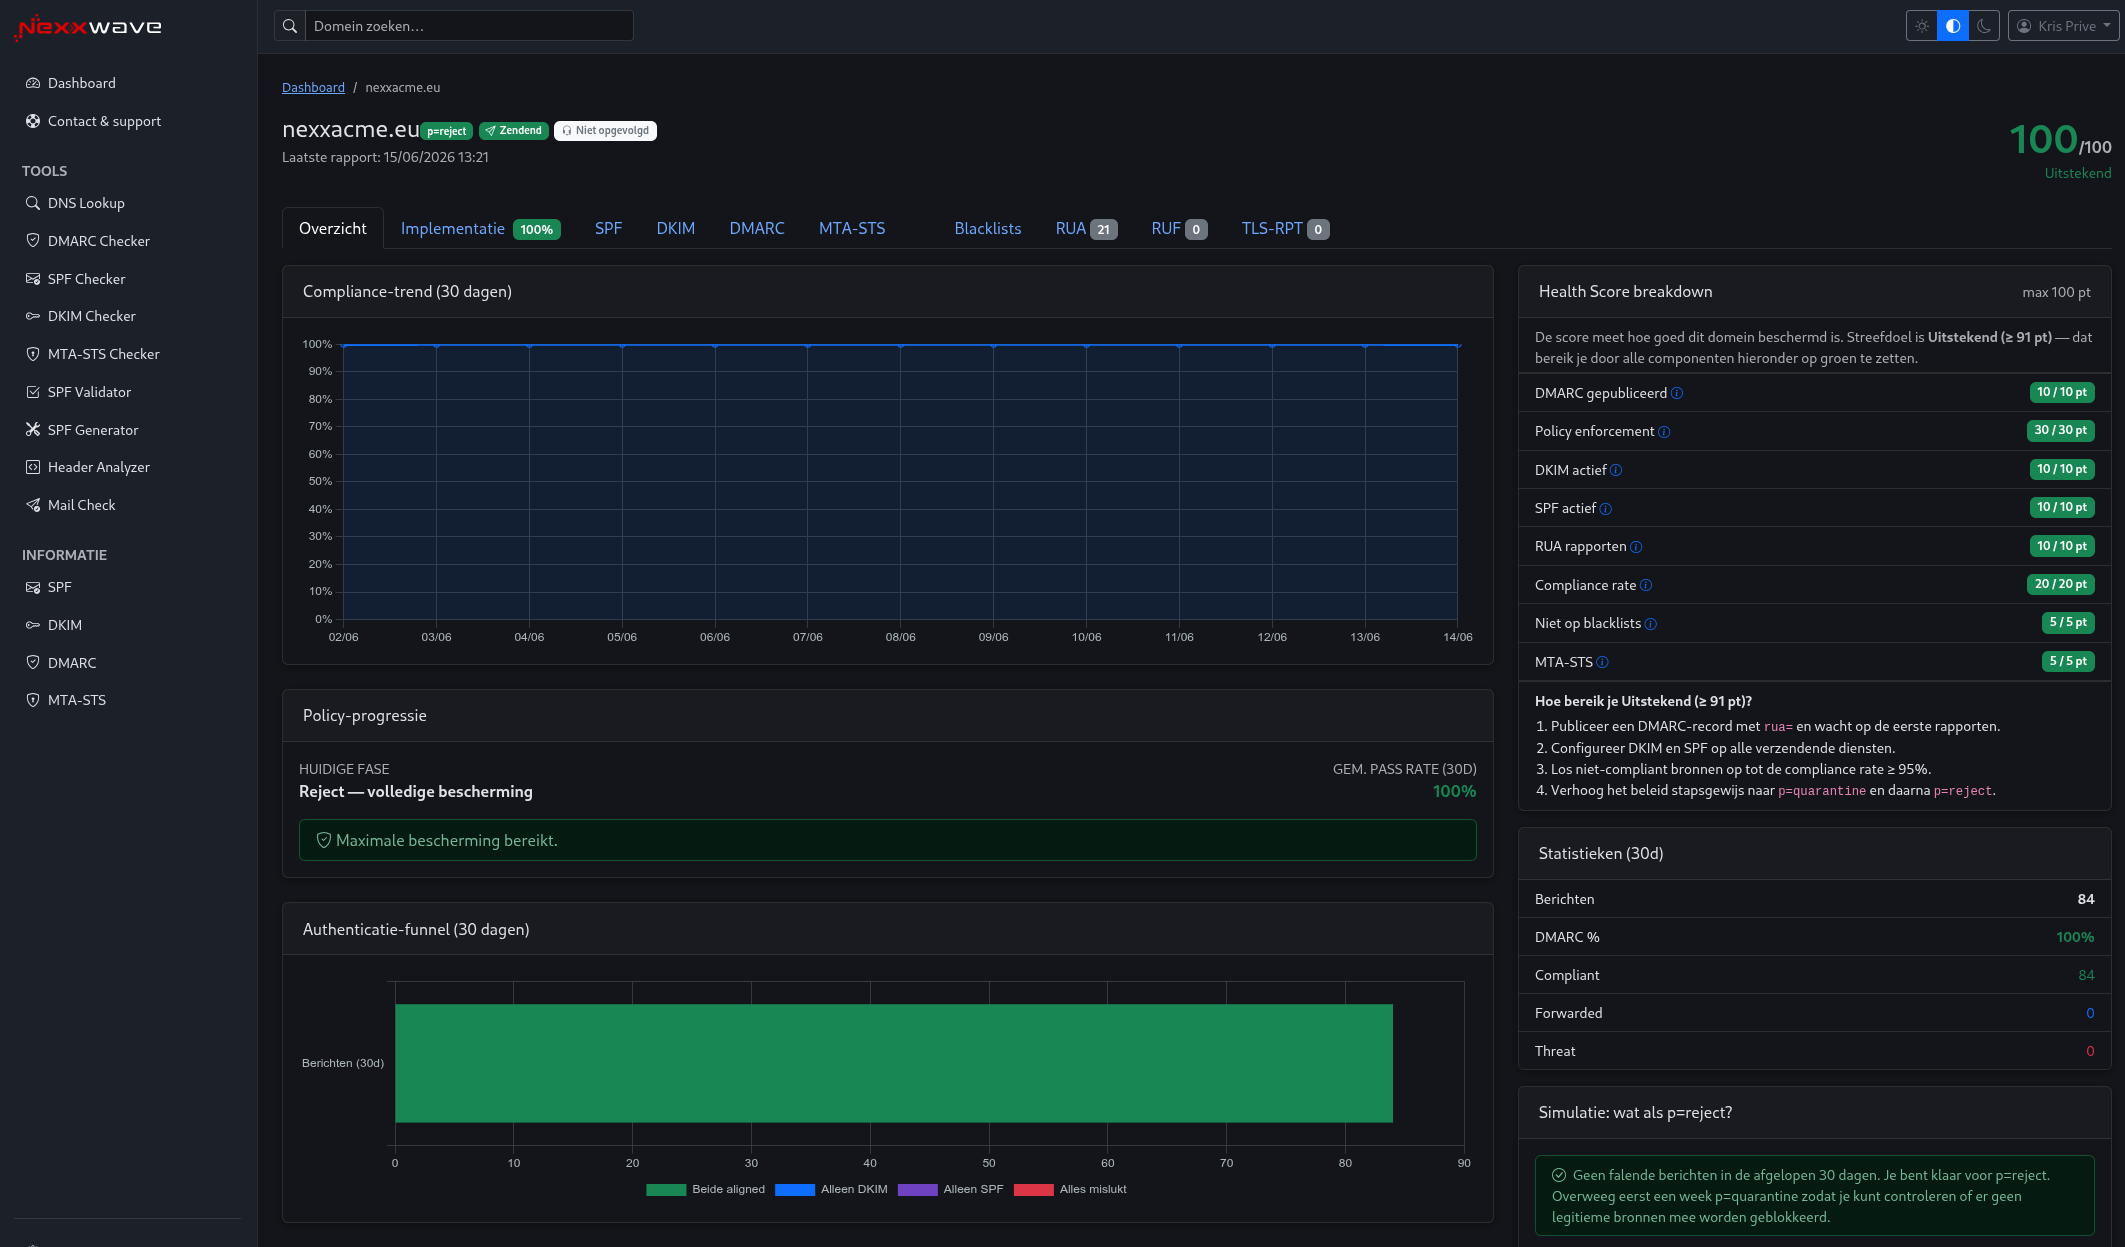This screenshot has width=2125, height=1247.
Task: Click the search magnifier icon
Action: (x=290, y=26)
